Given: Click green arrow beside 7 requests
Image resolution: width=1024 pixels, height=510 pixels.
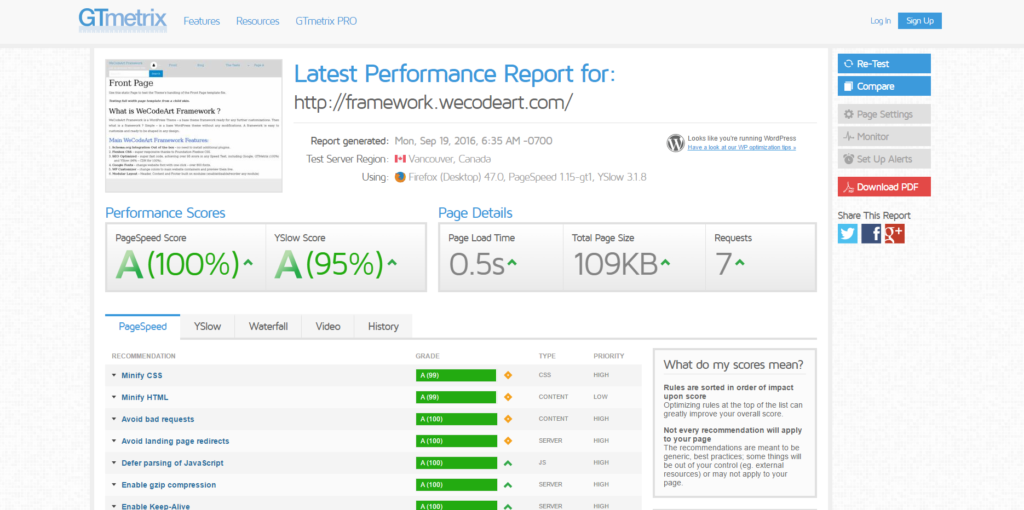Looking at the screenshot, I should tap(739, 263).
